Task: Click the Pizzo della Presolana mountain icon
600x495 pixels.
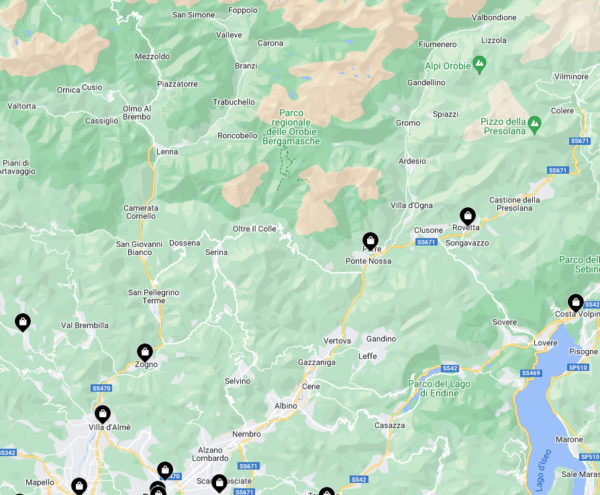Action: (535, 125)
